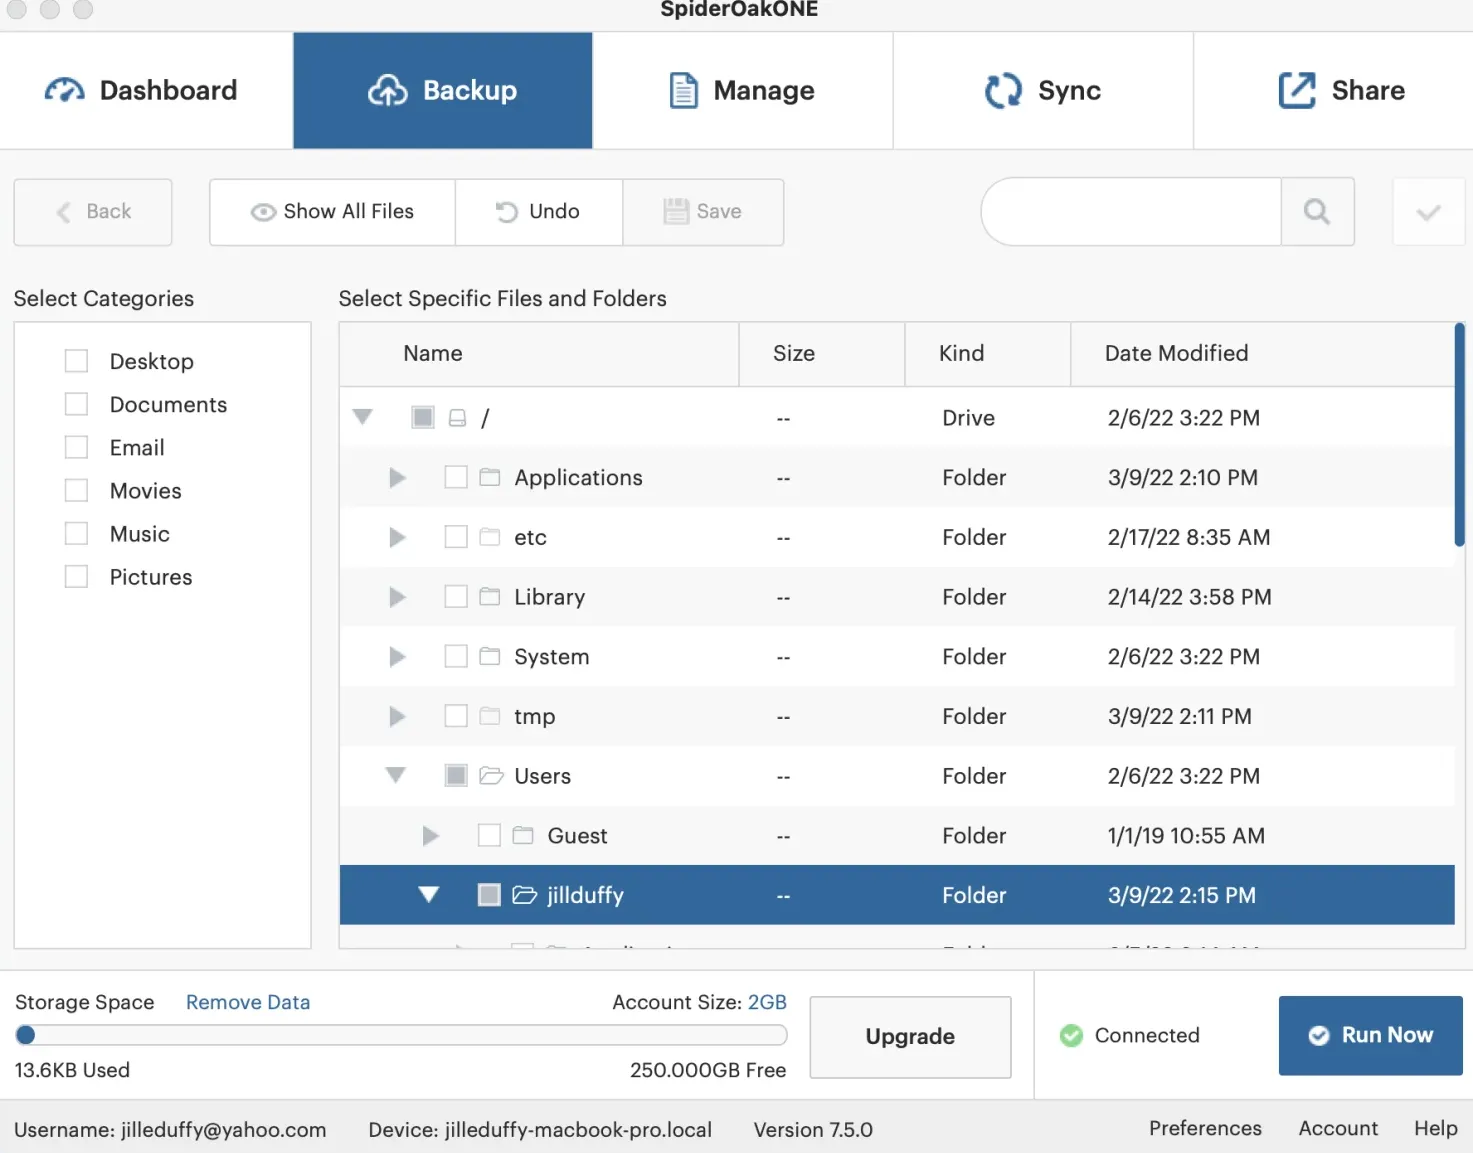
Task: Open the Share tab
Action: pos(1334,90)
